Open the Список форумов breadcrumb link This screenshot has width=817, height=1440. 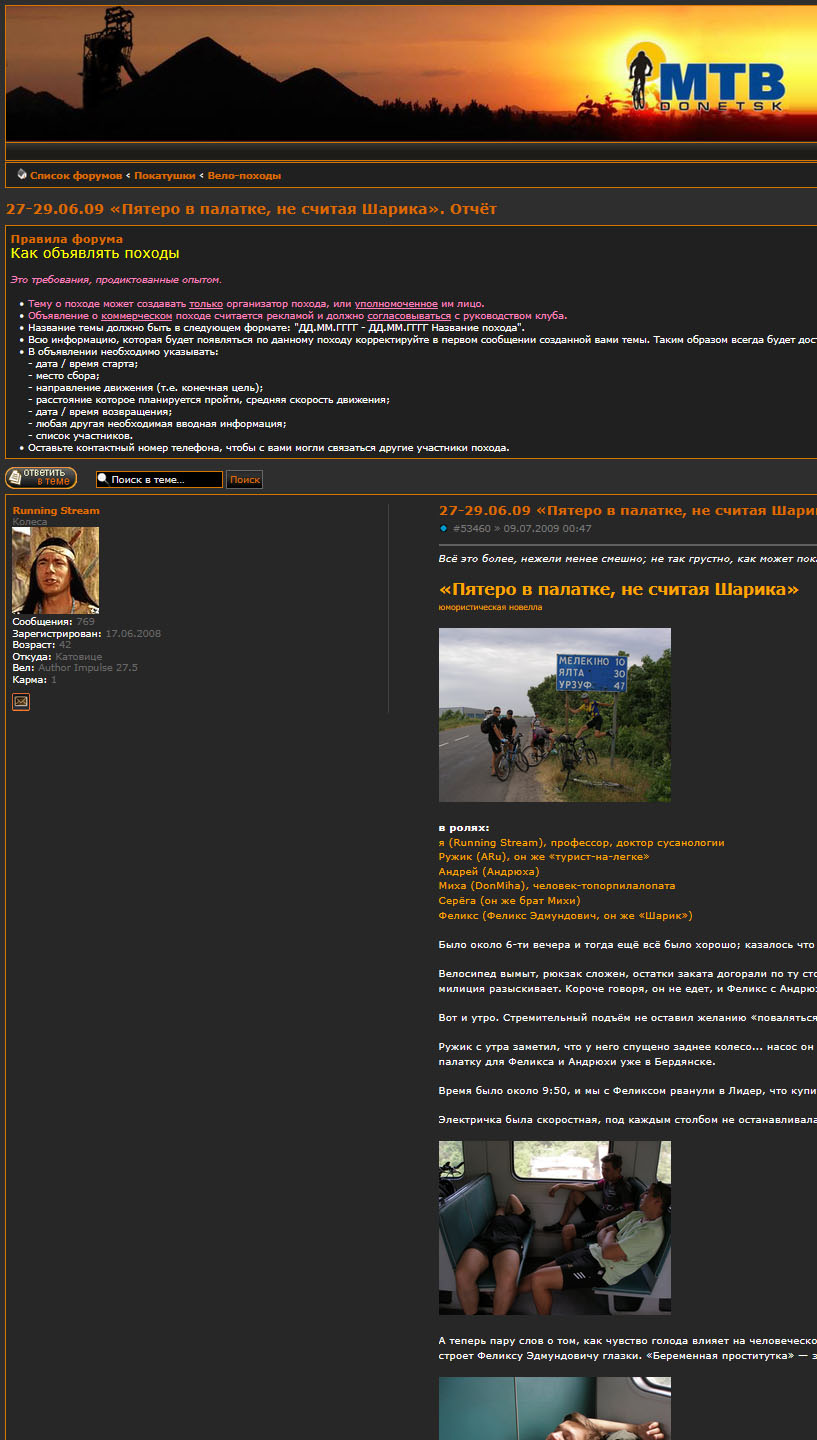(76, 175)
